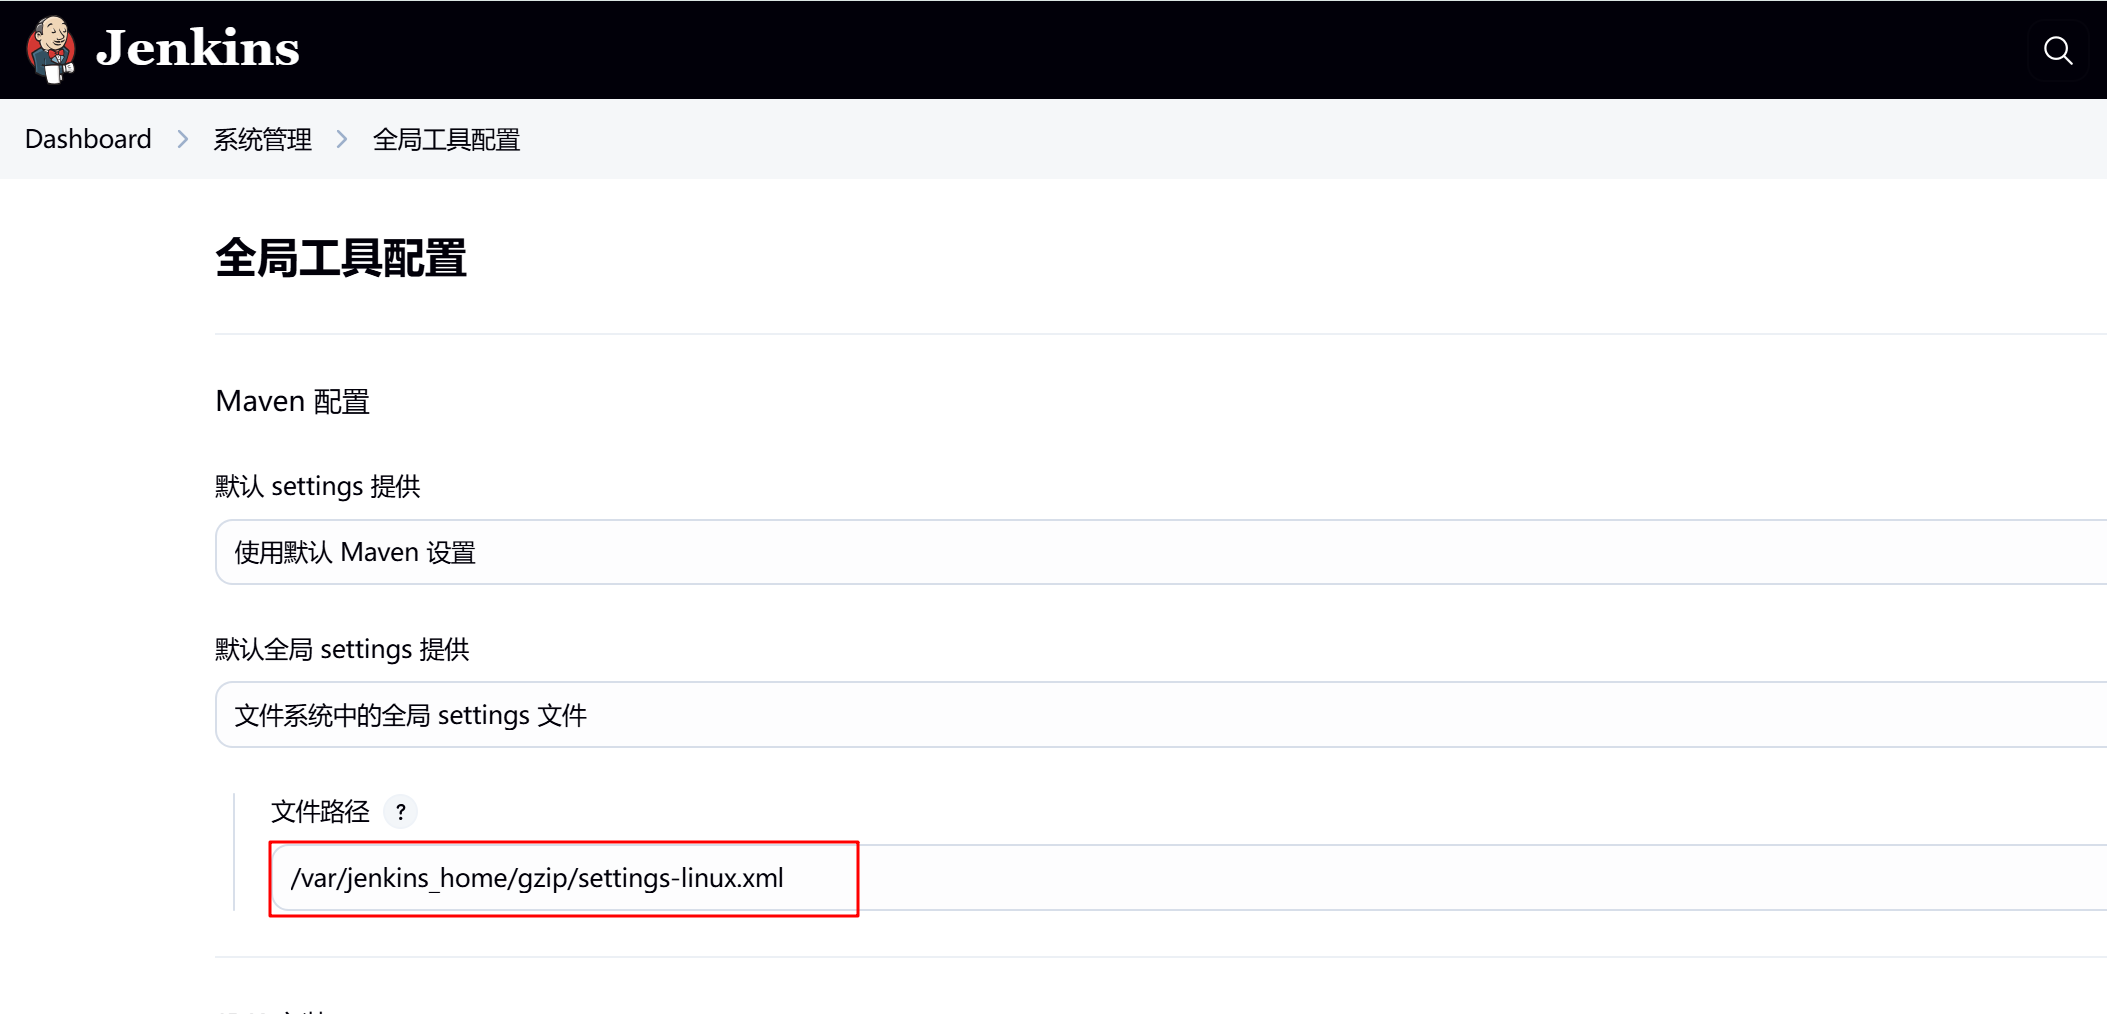Expand chevron after 系统管理 breadcrumb
This screenshot has height=1014, width=2107.
point(342,139)
